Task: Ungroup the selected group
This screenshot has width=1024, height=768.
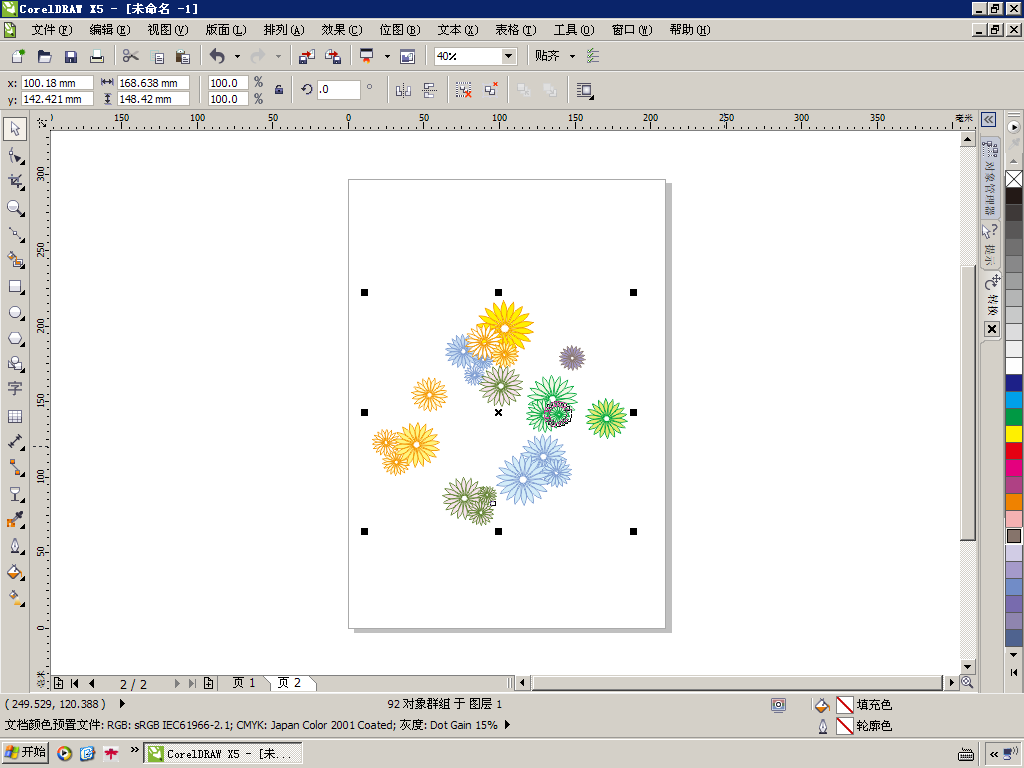Action: [x=464, y=90]
